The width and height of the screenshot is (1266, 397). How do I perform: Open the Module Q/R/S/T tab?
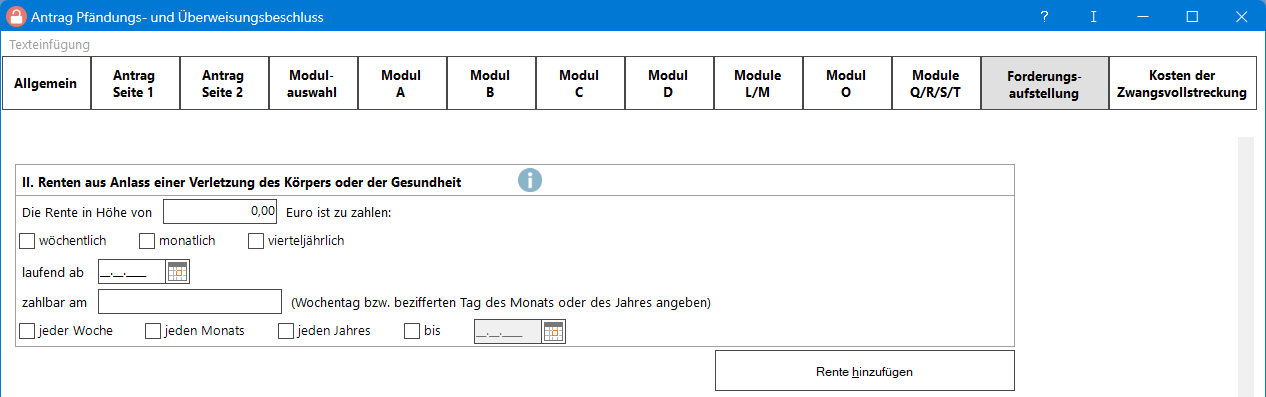936,83
